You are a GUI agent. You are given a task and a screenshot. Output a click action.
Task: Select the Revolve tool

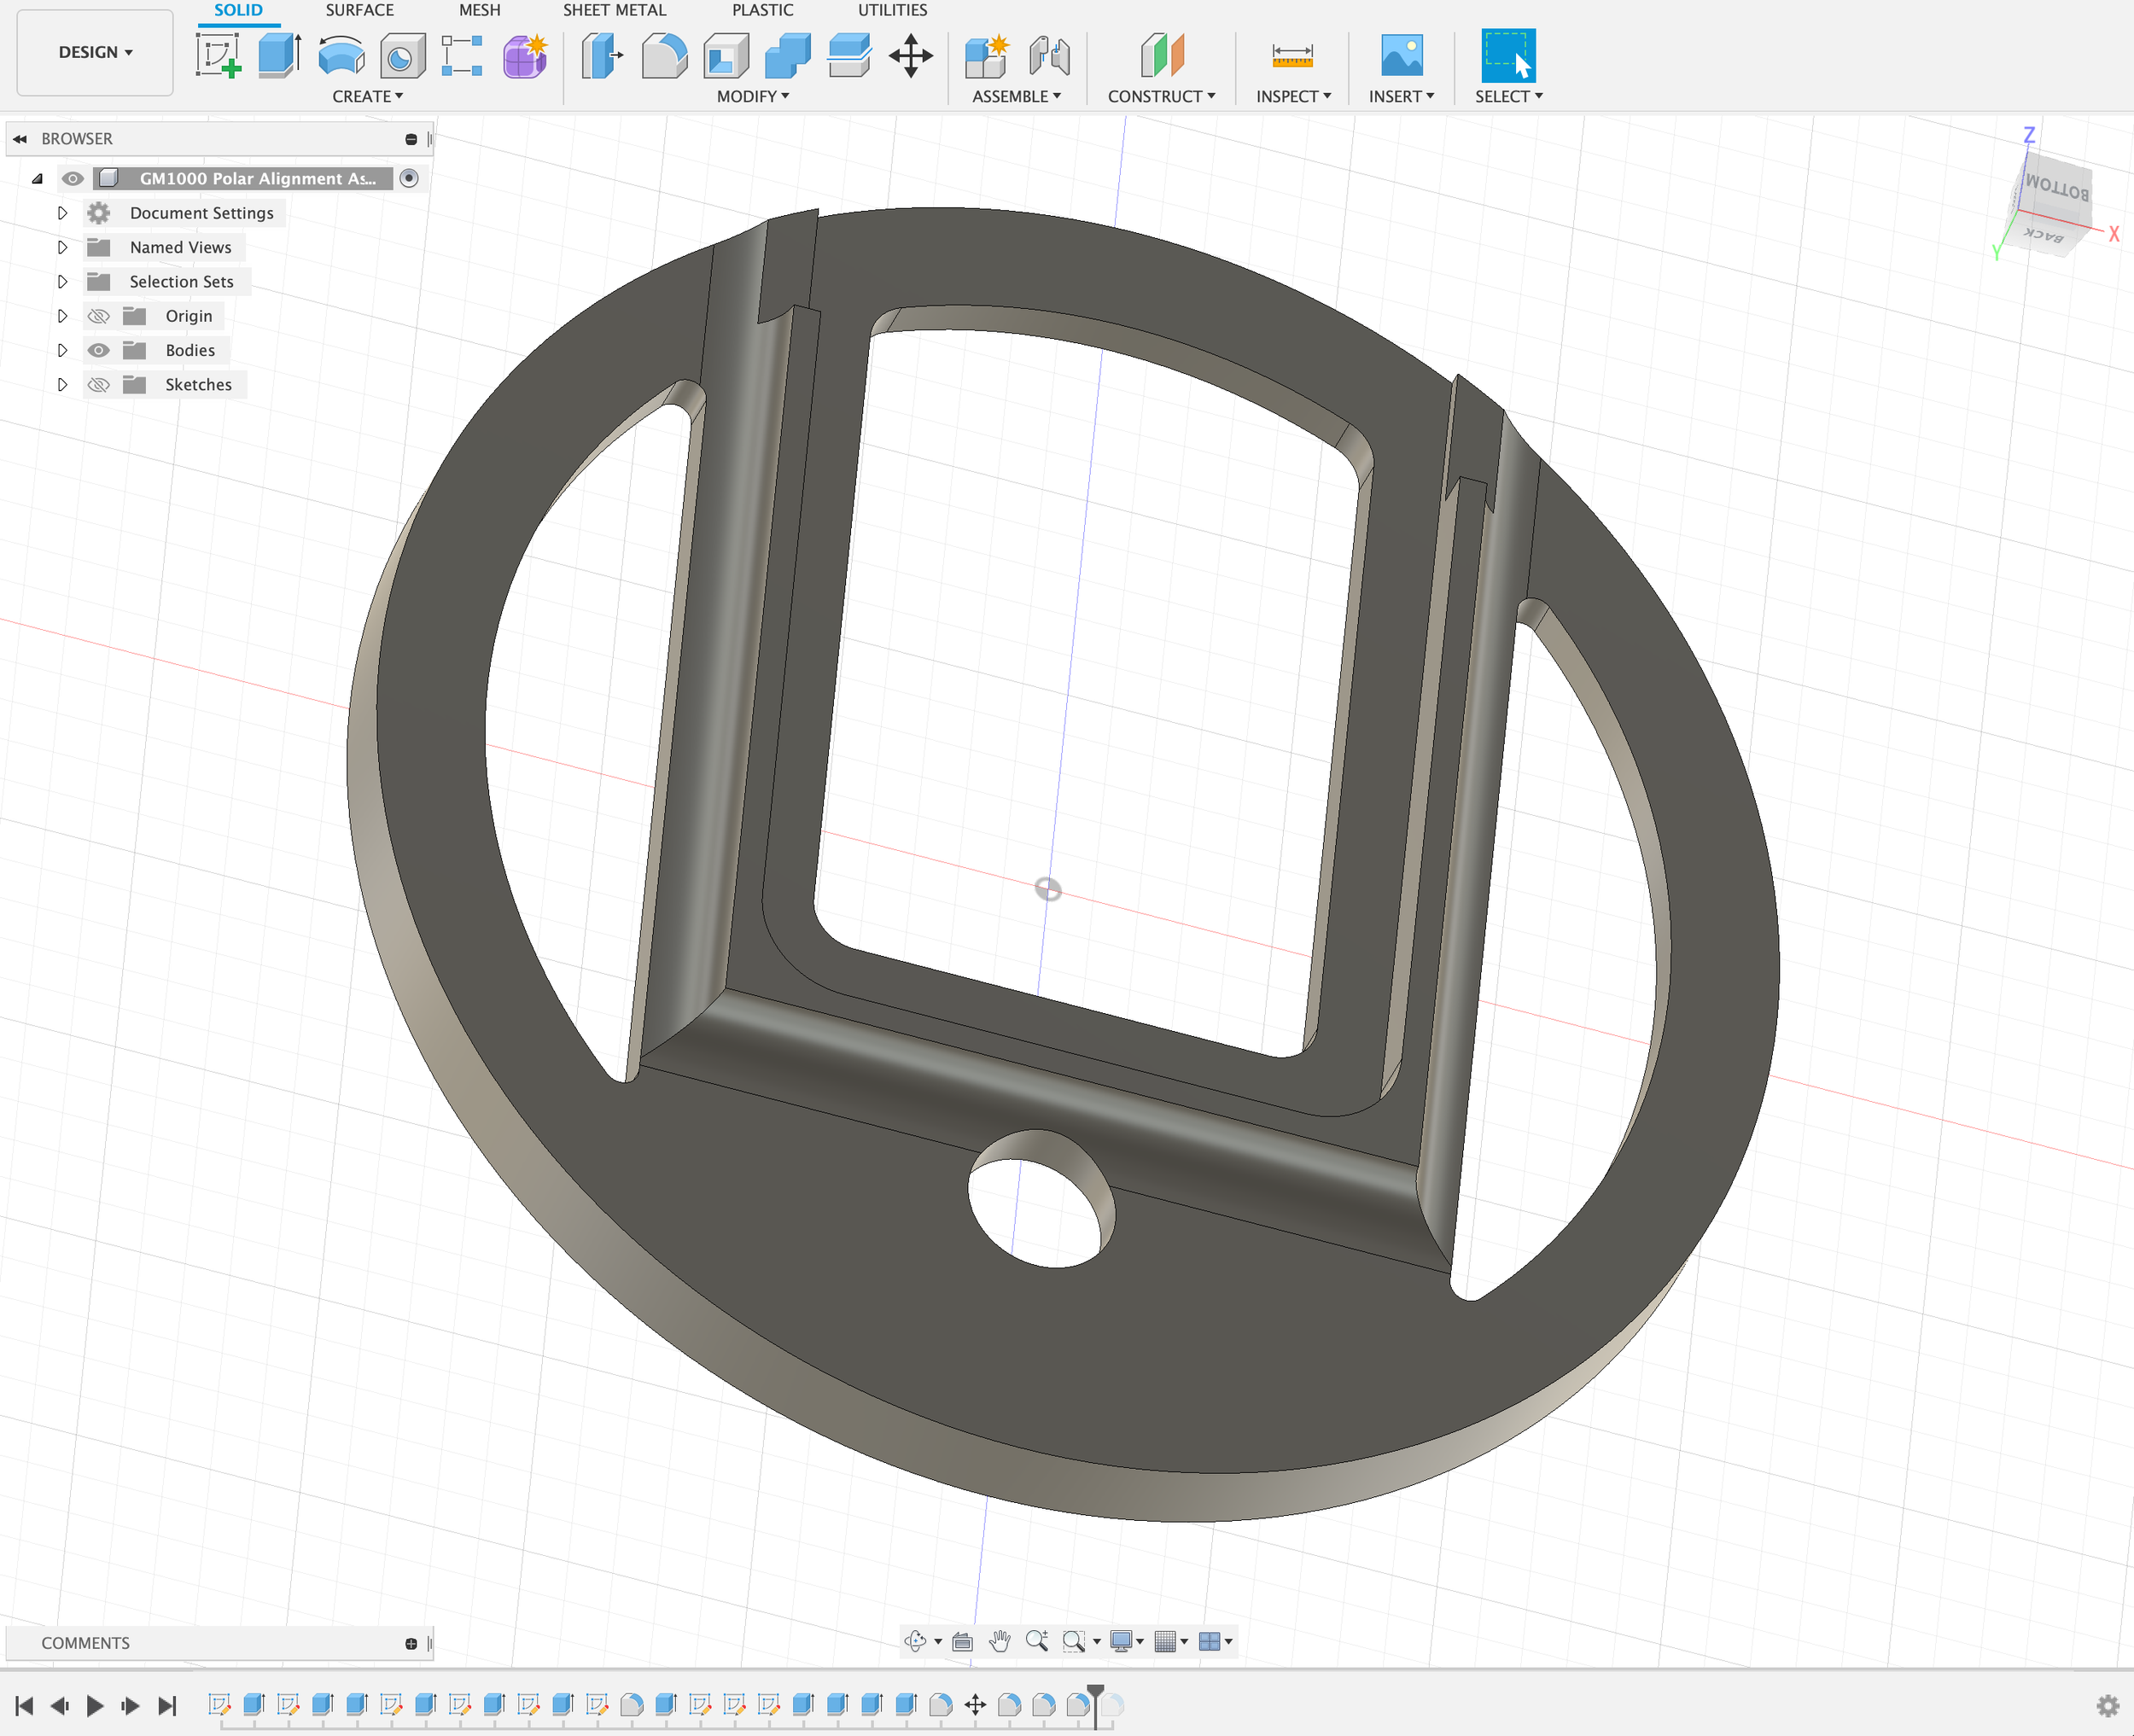tap(341, 55)
